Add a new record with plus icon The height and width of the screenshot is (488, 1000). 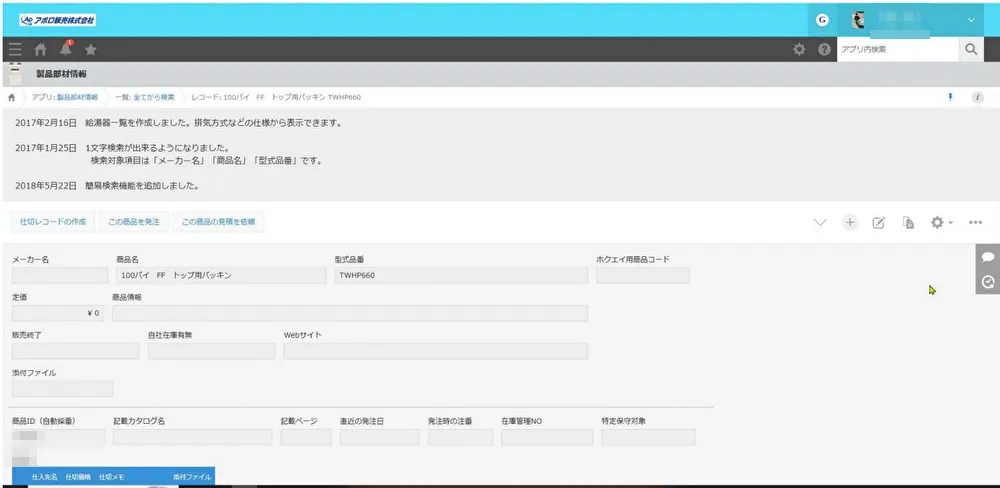849,222
